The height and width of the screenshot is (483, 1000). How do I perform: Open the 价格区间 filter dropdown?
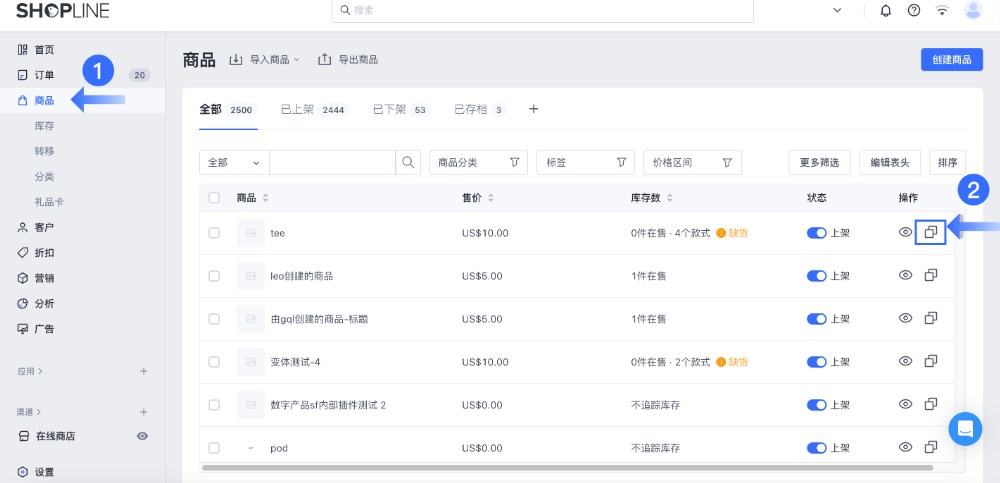(x=692, y=162)
